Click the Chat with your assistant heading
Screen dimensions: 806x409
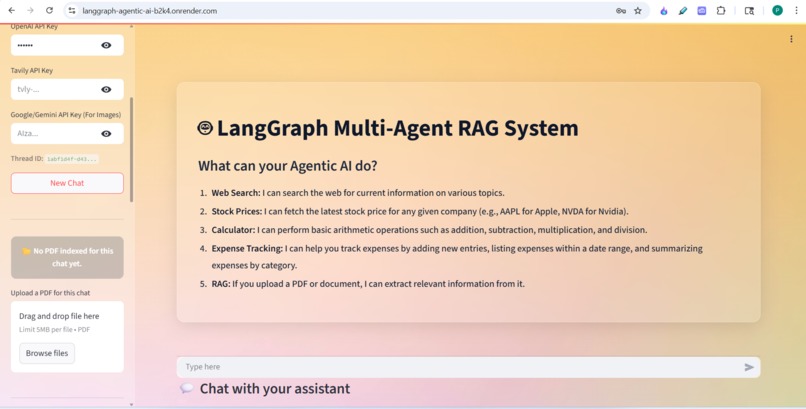274,388
